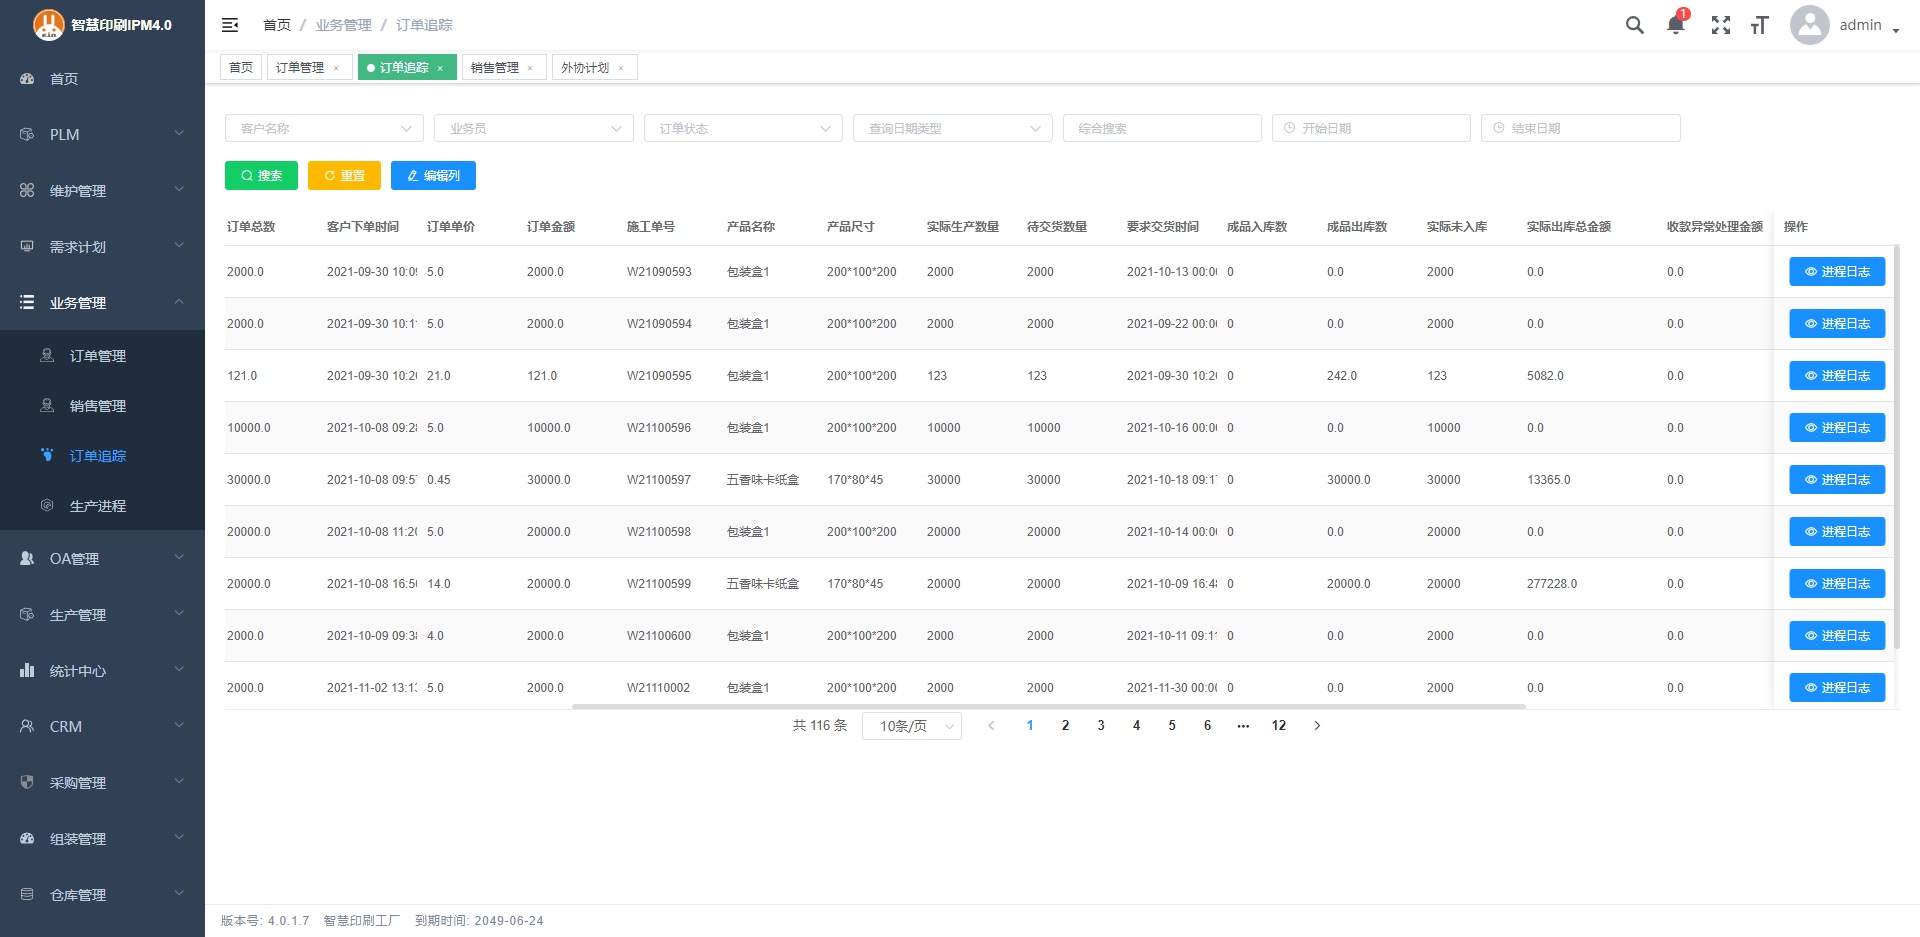Open 生产进程 in the sidebar

(98, 506)
